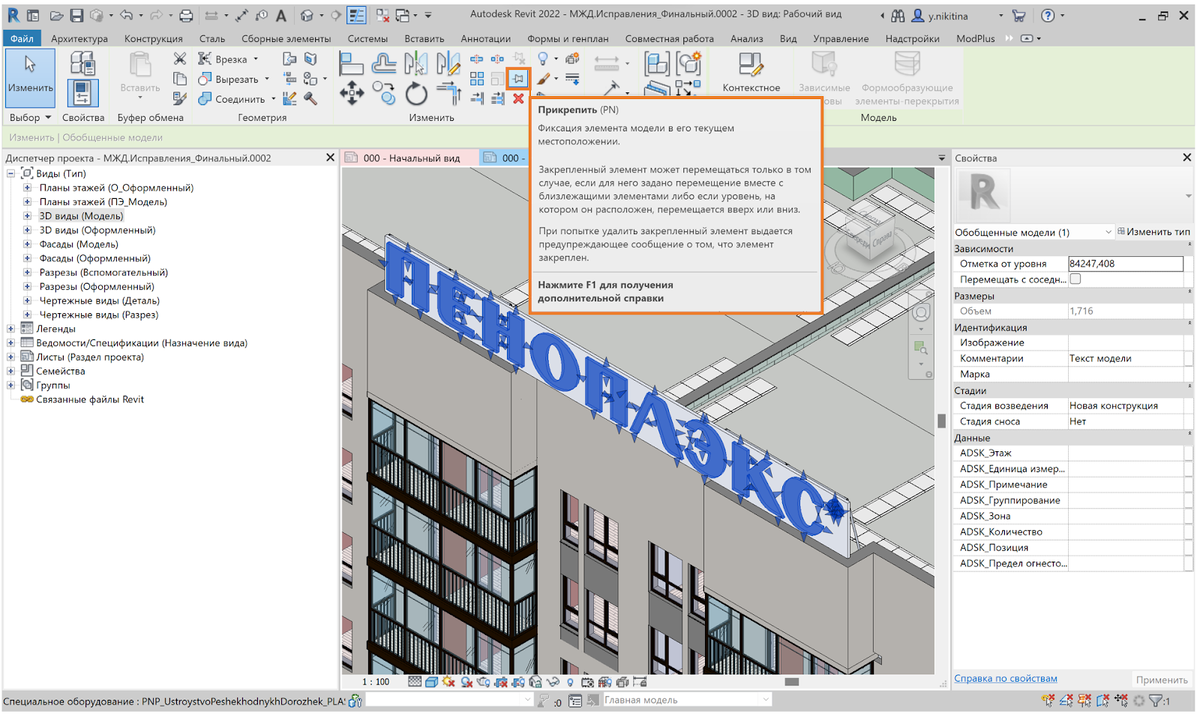The width and height of the screenshot is (1200, 714).
Task: Expand '3D виды (Модель)' node
Action: 28,216
